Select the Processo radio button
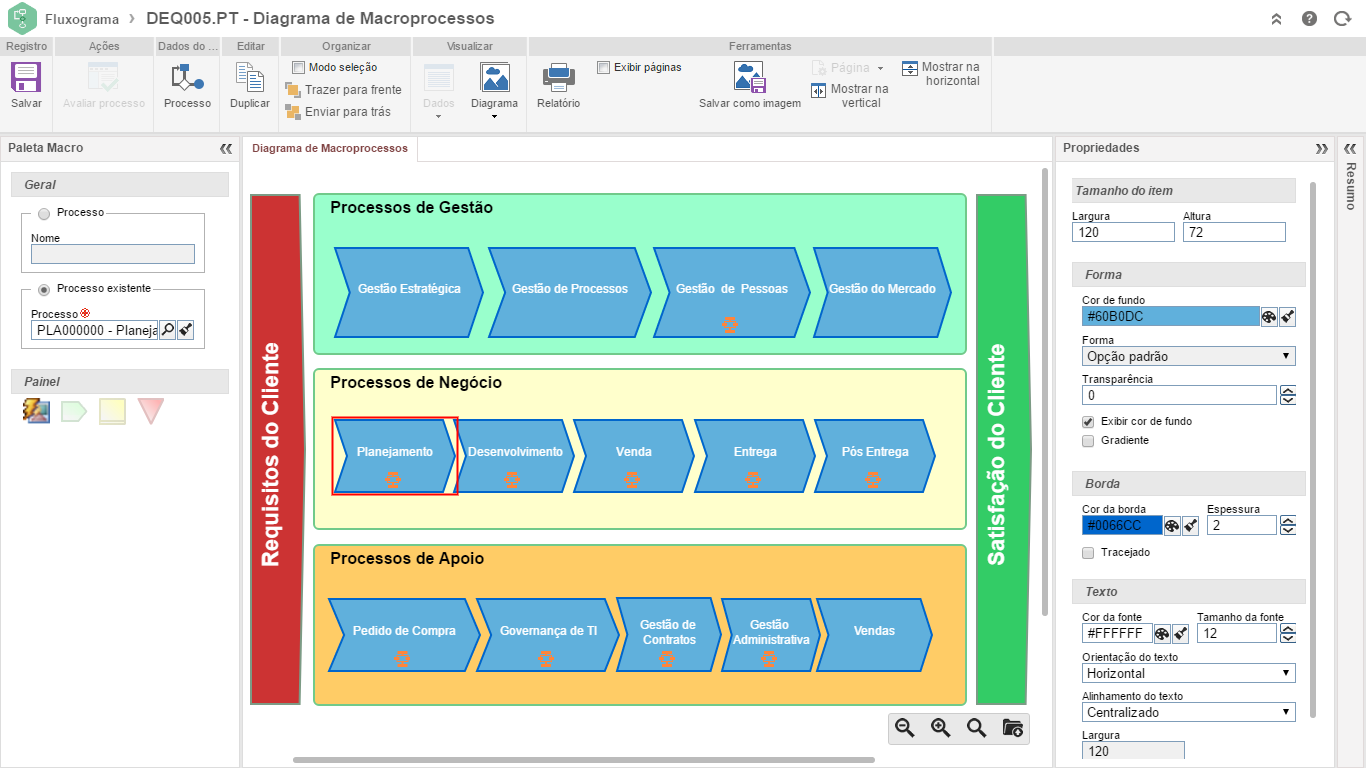 pyautogui.click(x=43, y=213)
